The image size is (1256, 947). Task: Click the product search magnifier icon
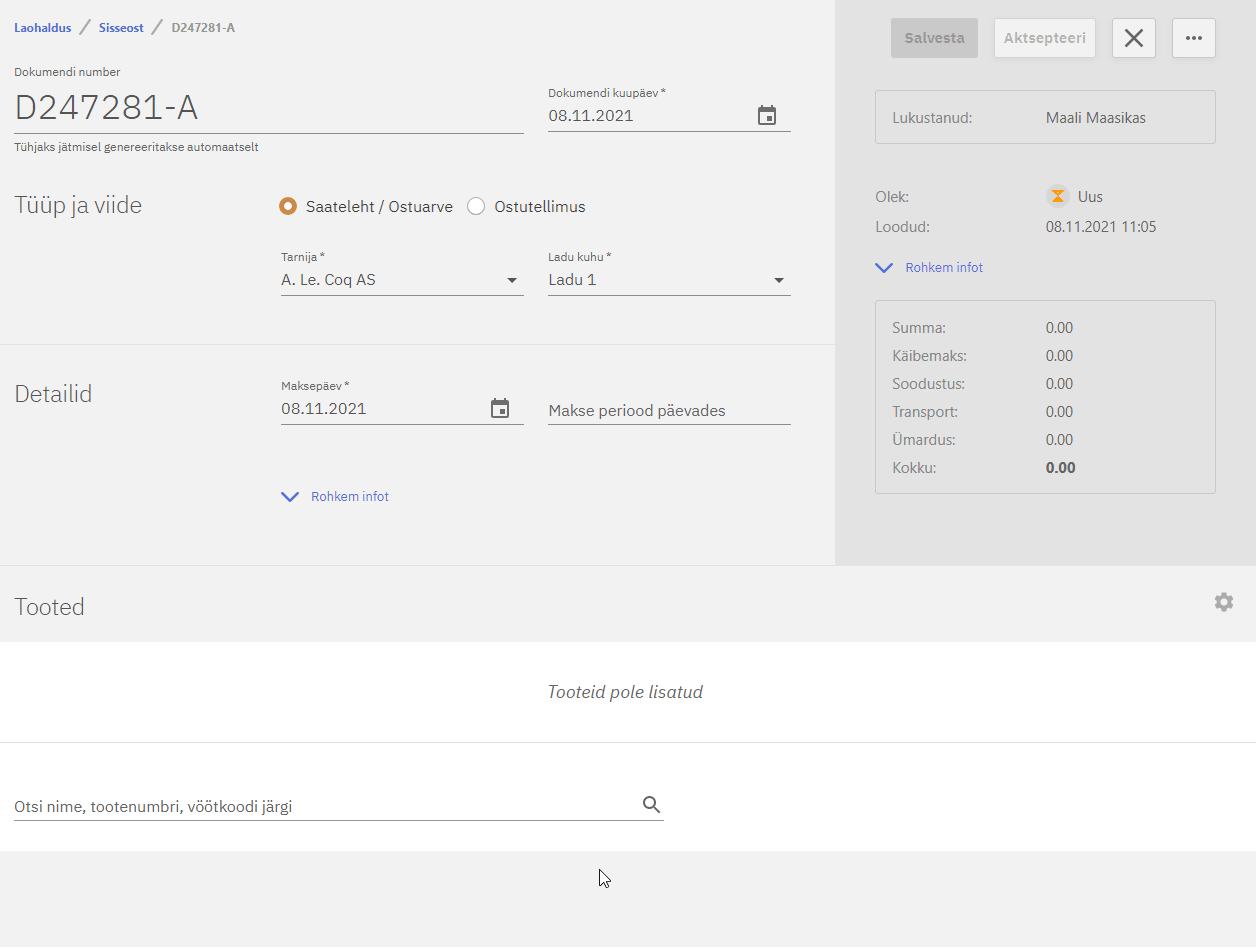tap(651, 805)
